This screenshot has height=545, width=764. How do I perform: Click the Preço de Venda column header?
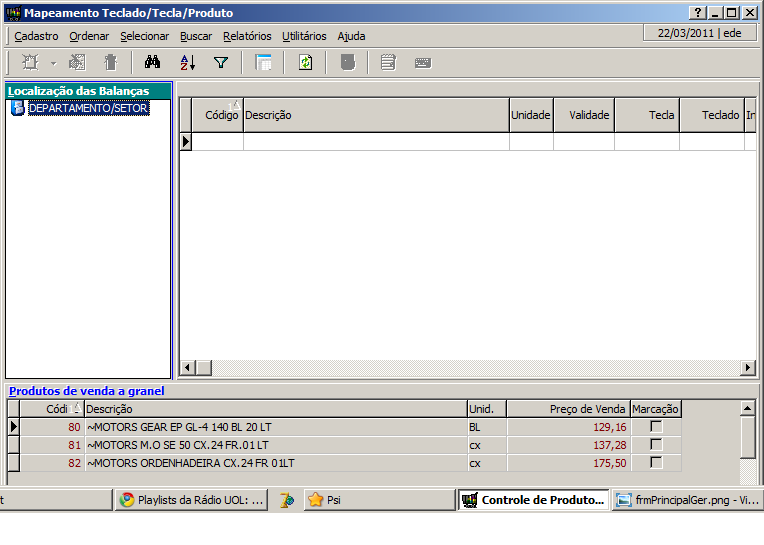(568, 409)
